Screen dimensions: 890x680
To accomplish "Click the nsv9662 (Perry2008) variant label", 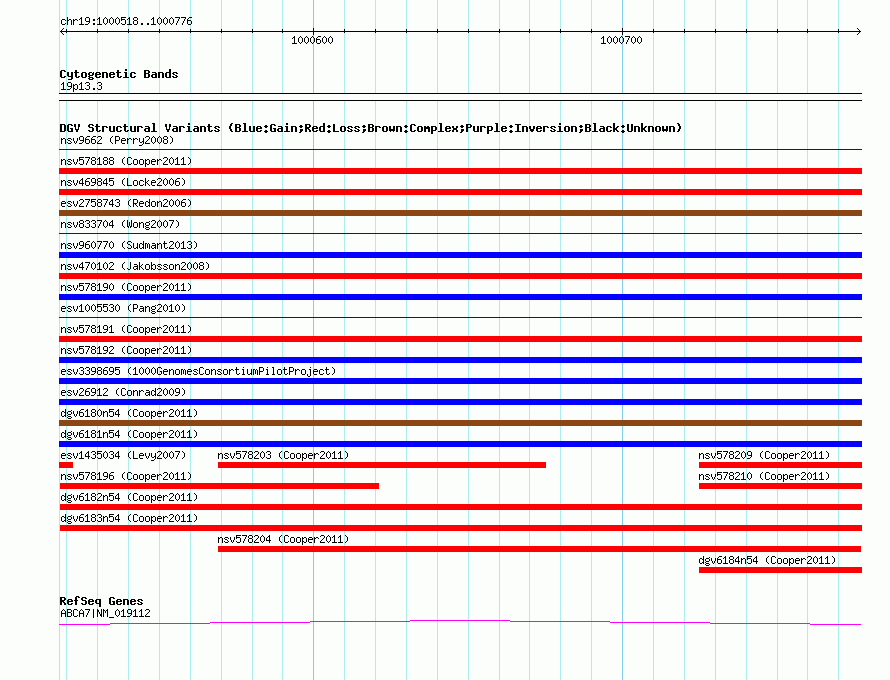I will click(117, 140).
